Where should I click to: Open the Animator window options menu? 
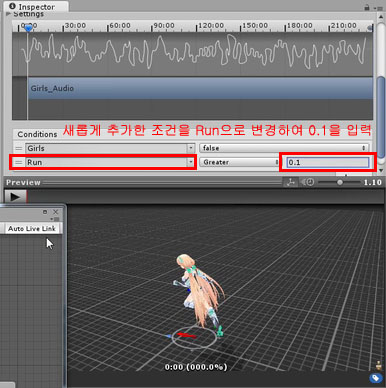coord(56,219)
